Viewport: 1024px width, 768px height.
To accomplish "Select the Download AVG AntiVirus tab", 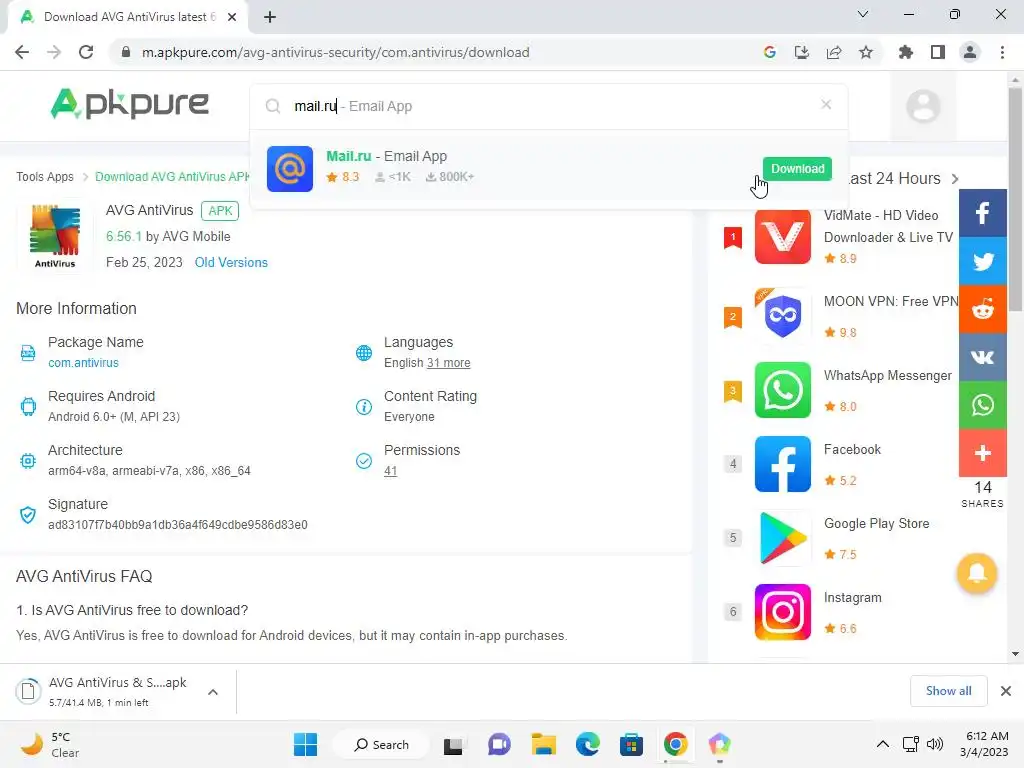I will pyautogui.click(x=128, y=17).
